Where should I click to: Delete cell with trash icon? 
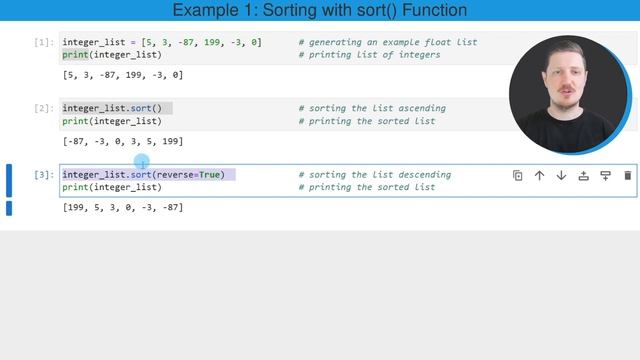628,176
